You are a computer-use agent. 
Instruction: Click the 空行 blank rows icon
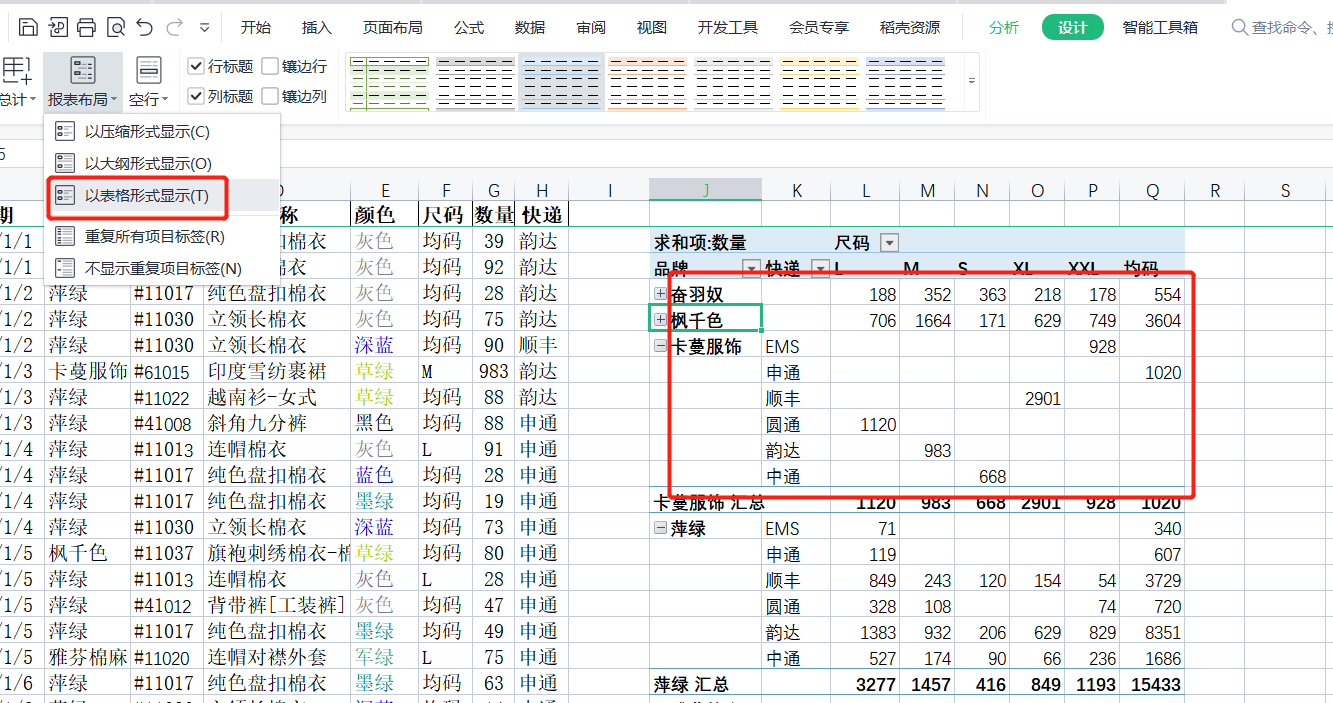click(149, 81)
